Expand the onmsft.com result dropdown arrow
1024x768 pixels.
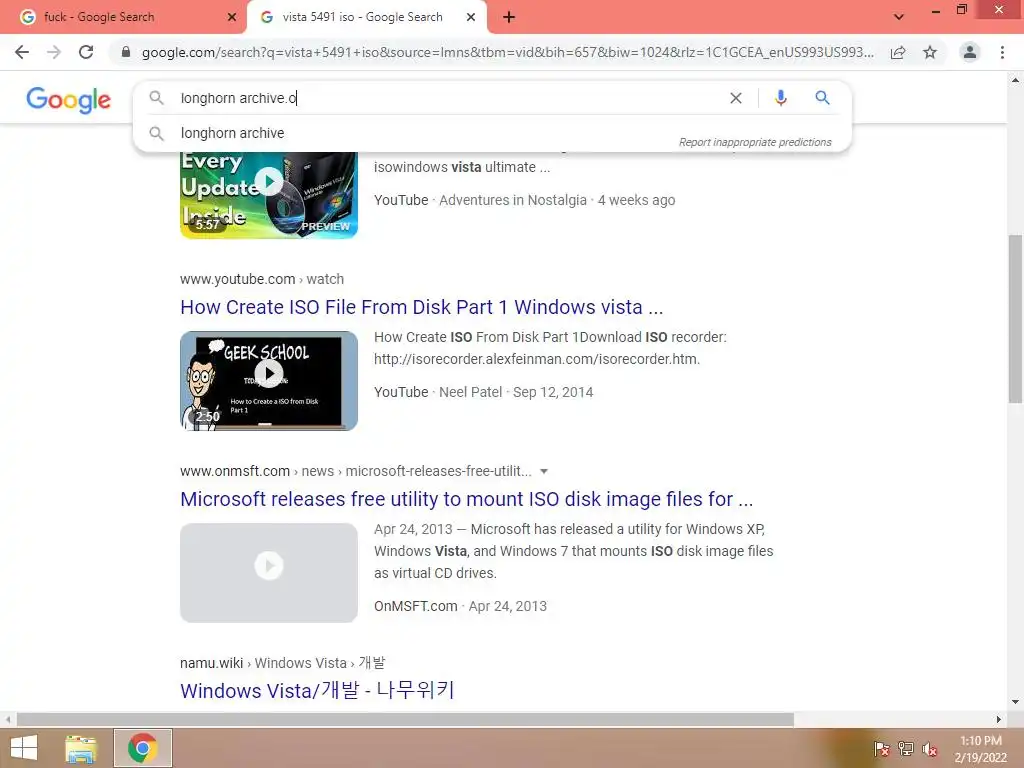[x=544, y=472]
